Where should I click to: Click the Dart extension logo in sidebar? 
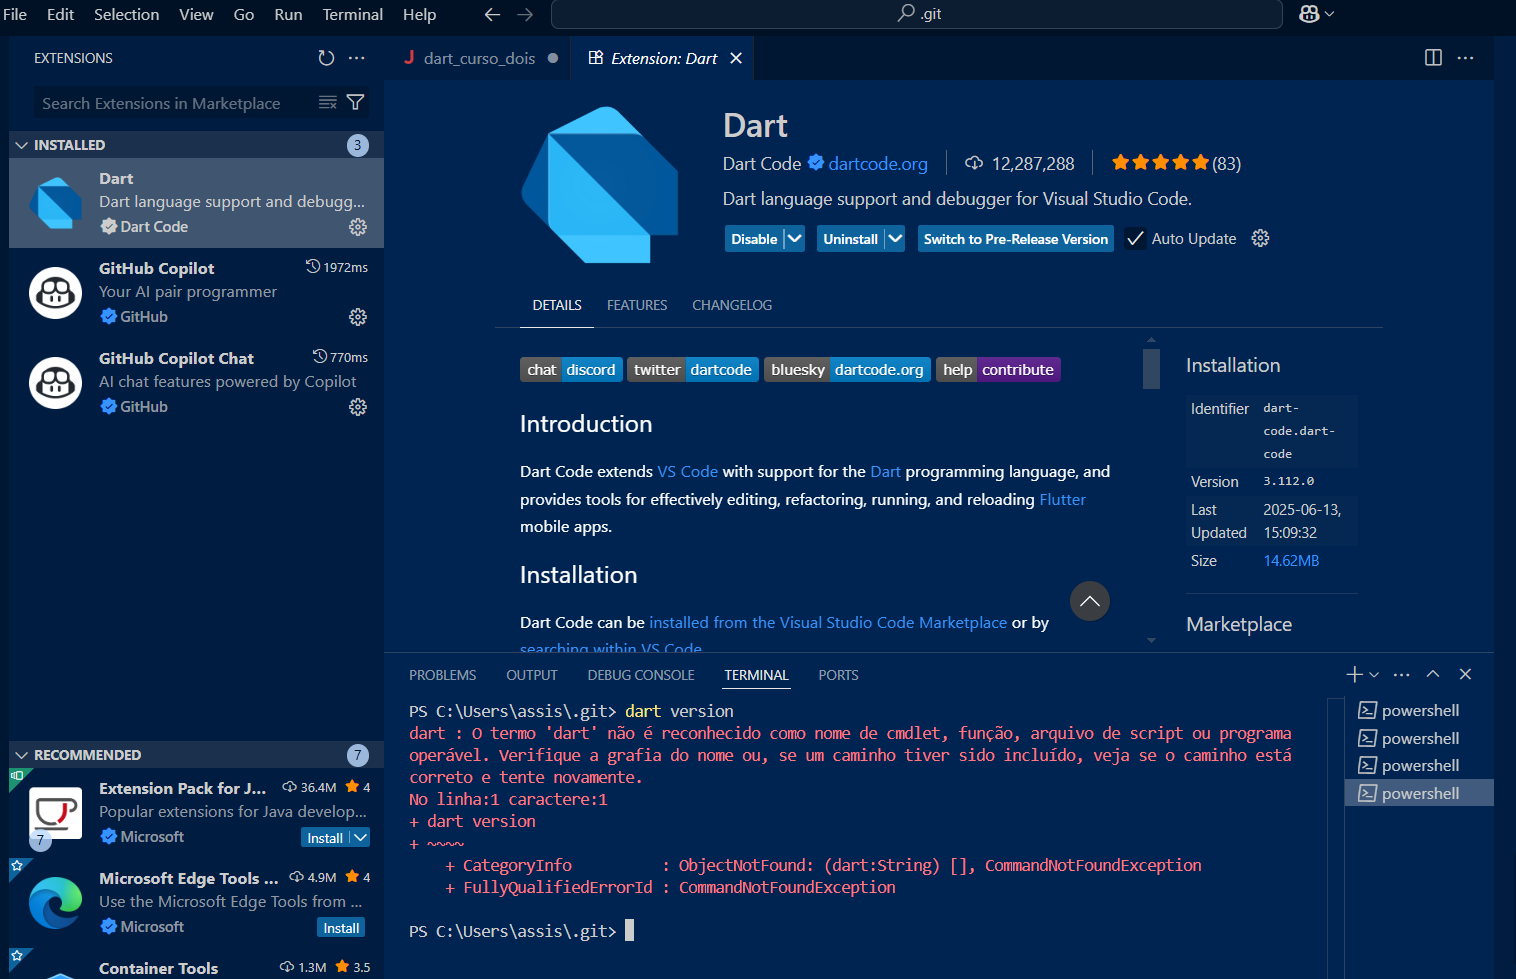pyautogui.click(x=56, y=203)
